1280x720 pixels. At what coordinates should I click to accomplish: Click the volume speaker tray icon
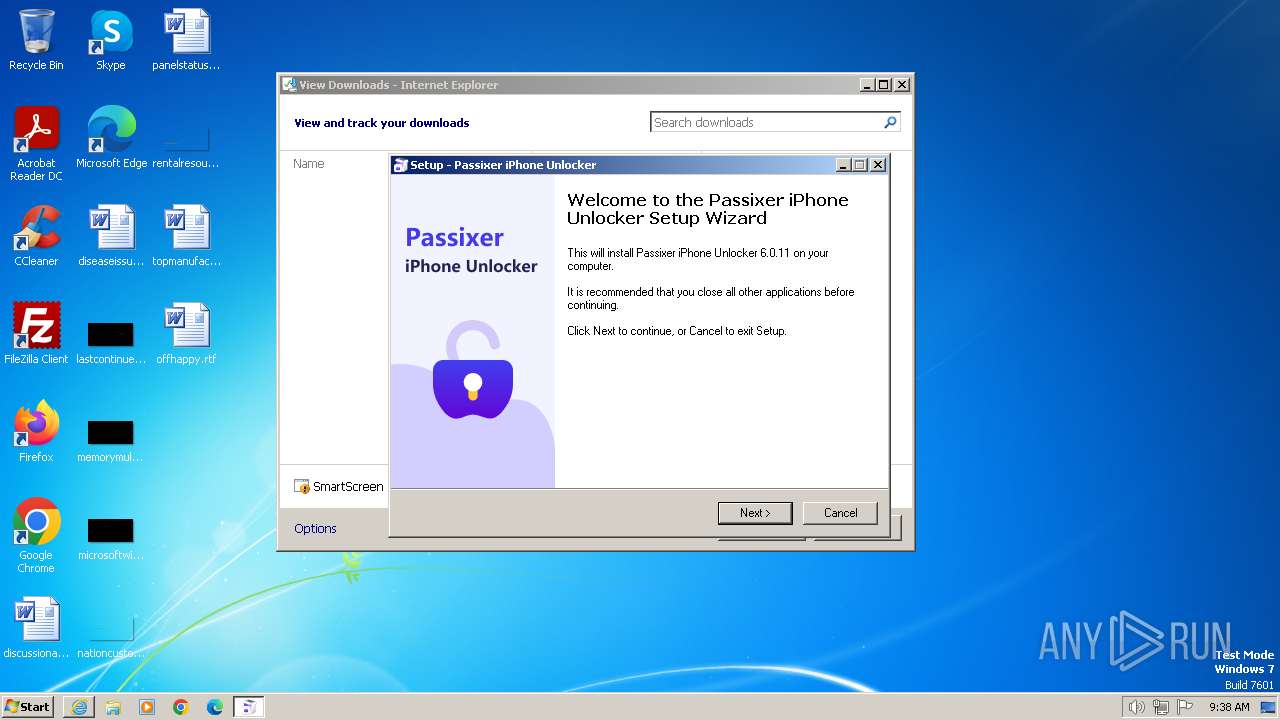tap(1136, 707)
